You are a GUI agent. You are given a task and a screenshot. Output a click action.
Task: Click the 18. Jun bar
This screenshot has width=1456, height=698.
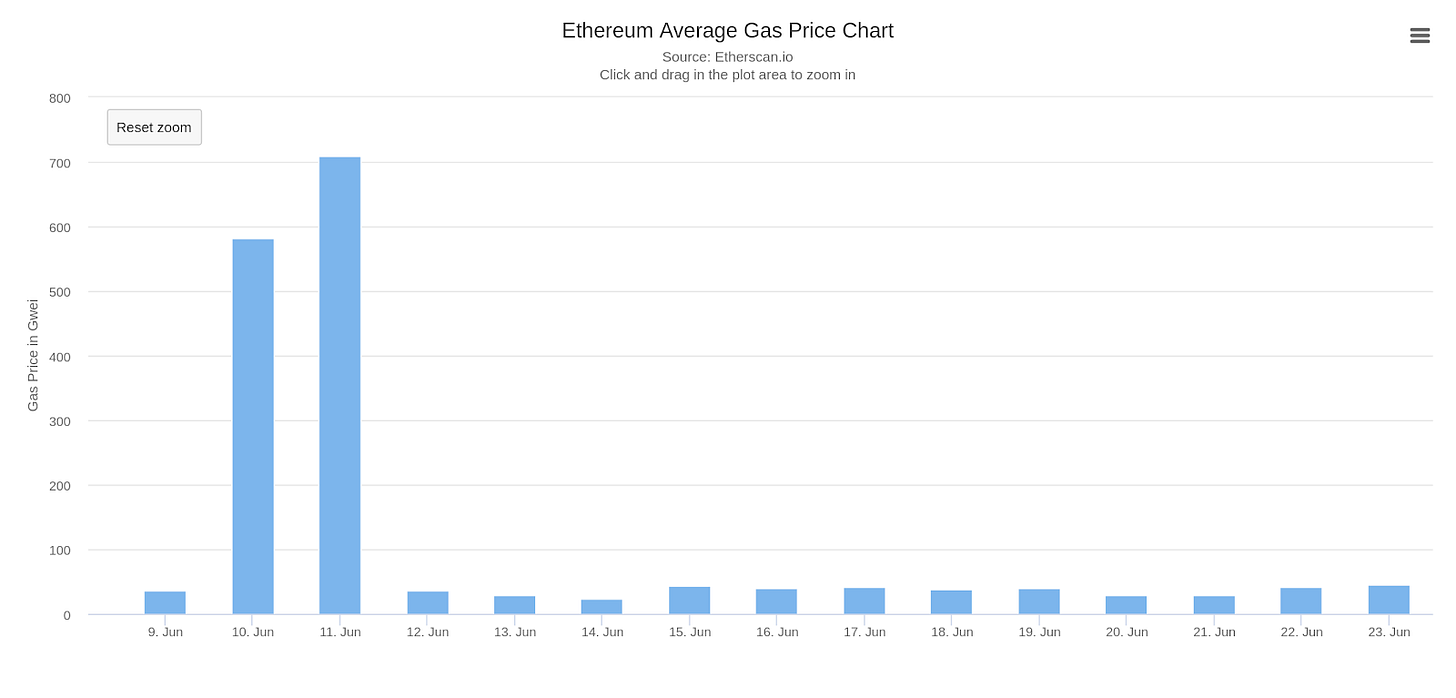click(x=952, y=602)
